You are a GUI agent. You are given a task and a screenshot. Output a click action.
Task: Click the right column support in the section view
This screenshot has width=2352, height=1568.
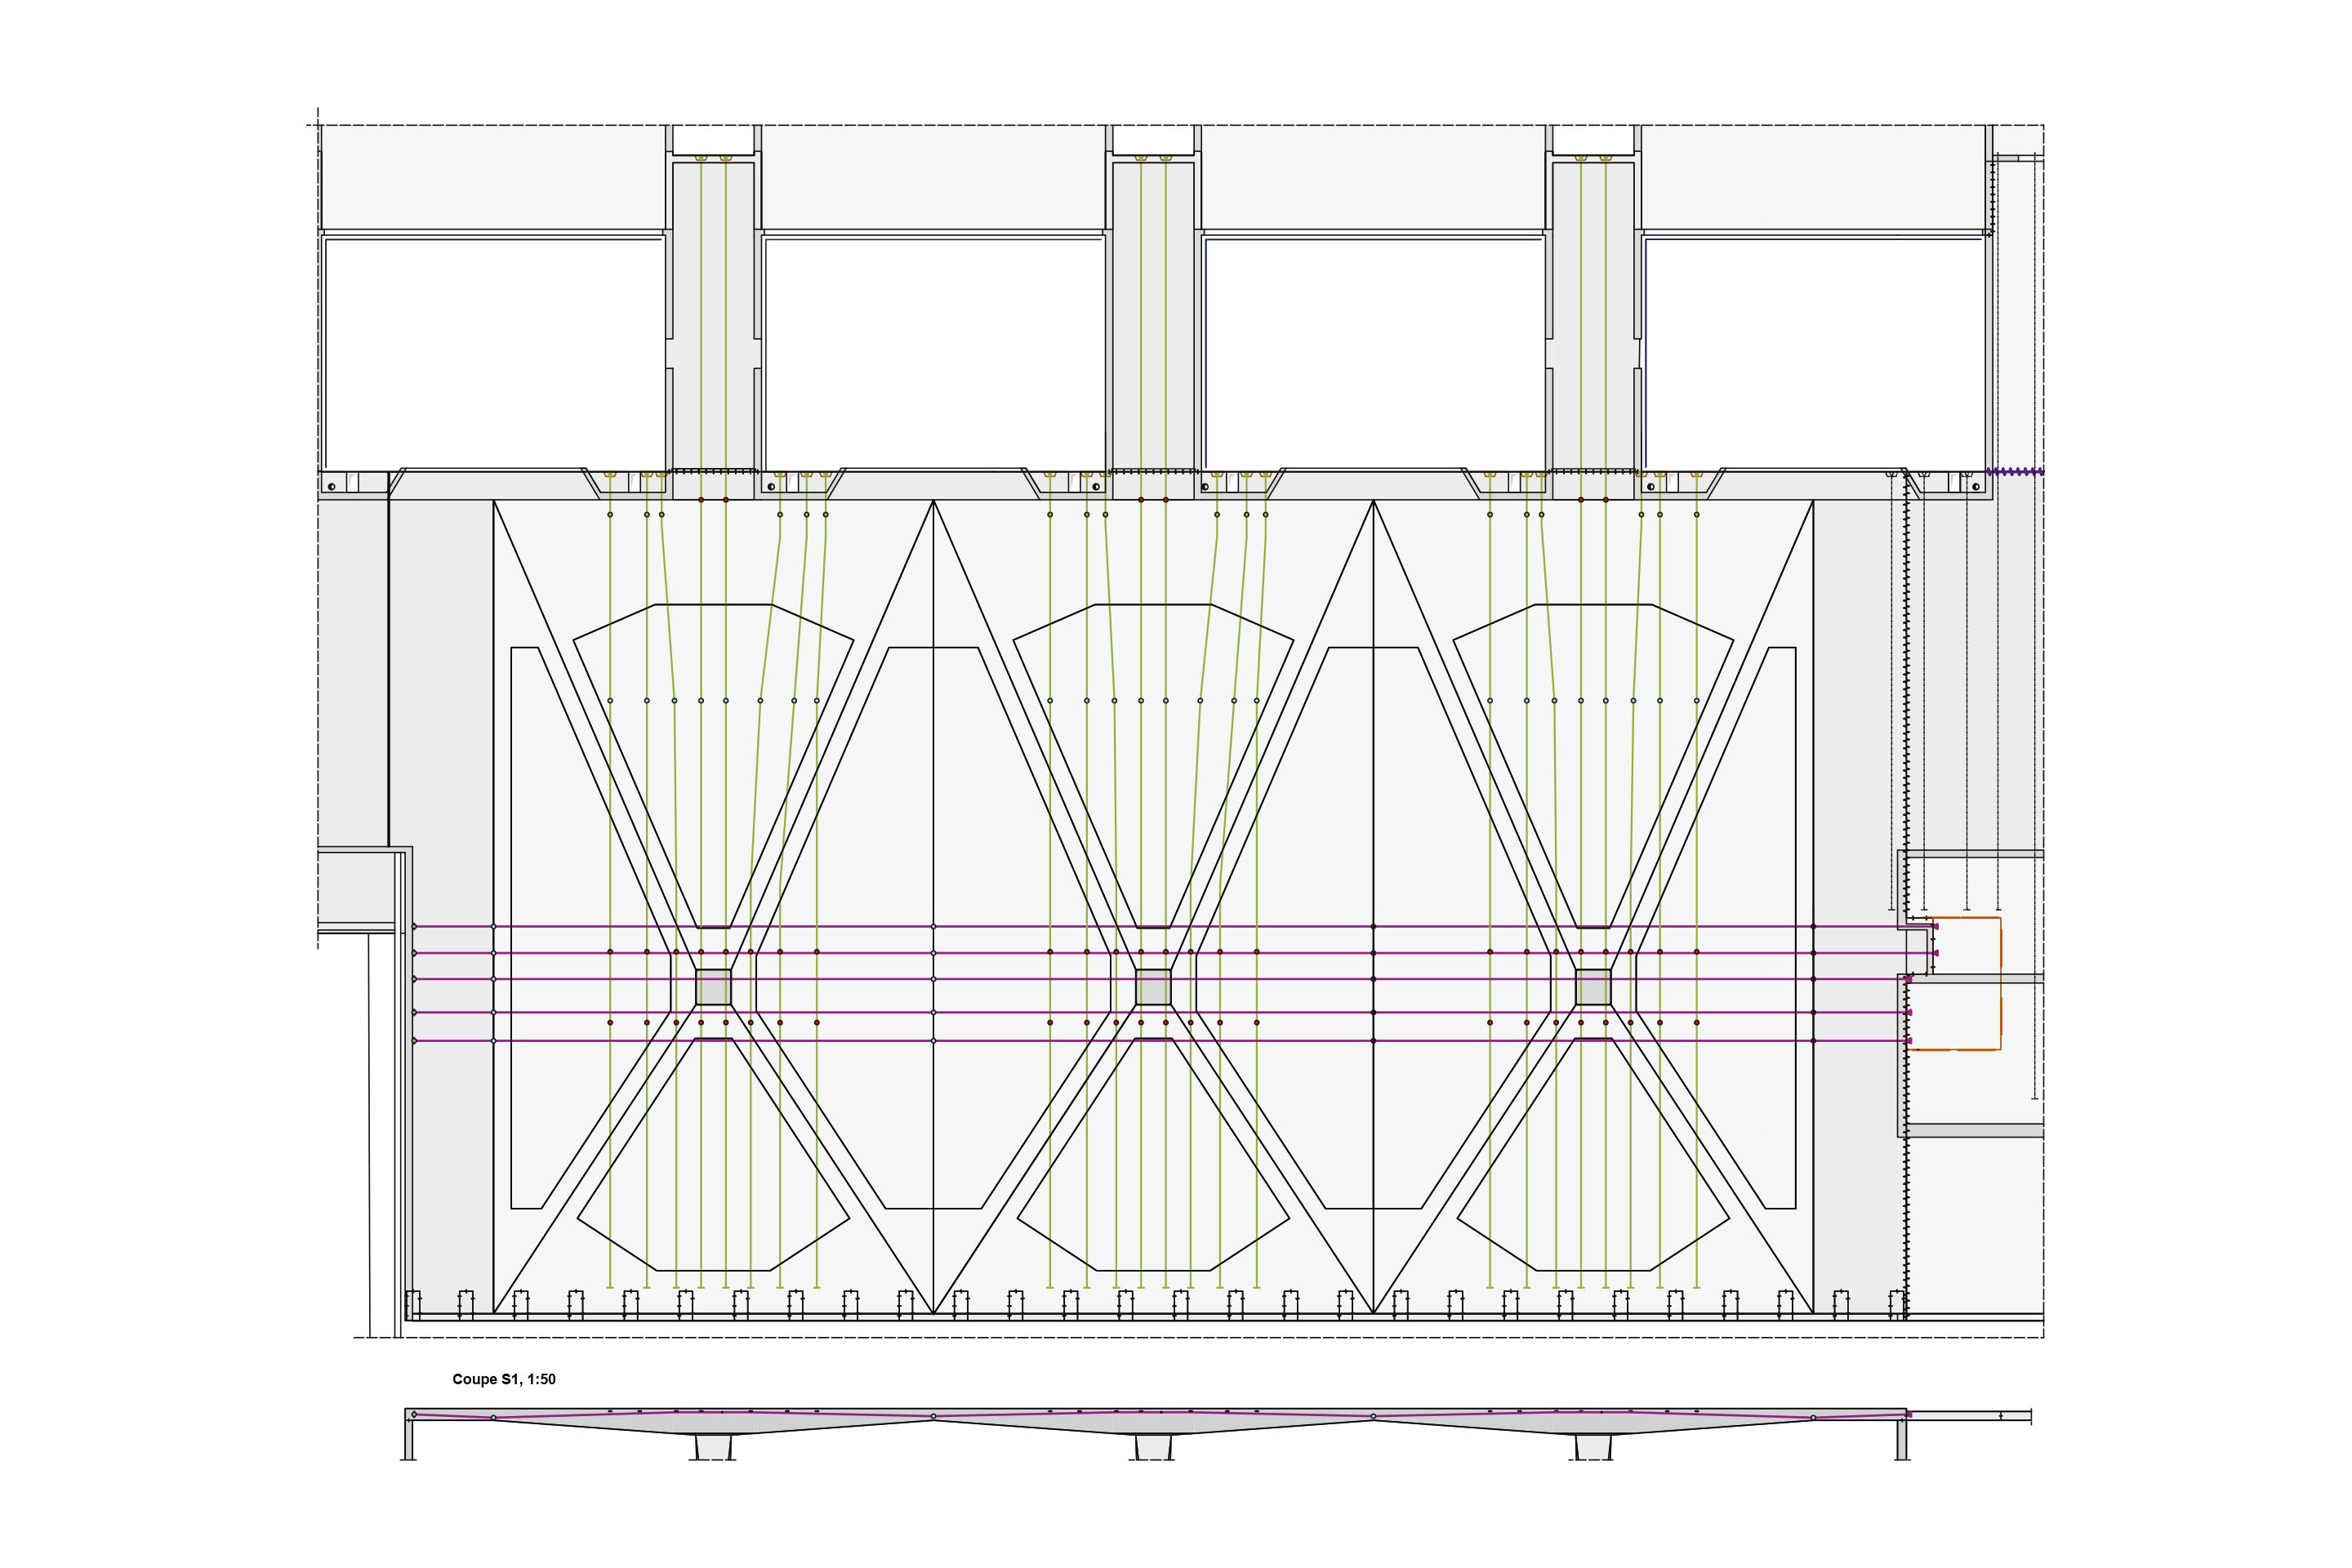pyautogui.click(x=1593, y=1447)
